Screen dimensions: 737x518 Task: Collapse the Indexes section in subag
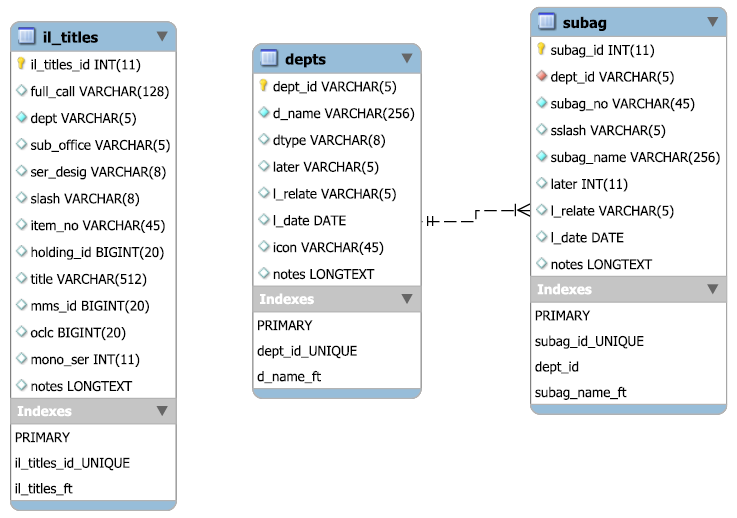click(712, 289)
